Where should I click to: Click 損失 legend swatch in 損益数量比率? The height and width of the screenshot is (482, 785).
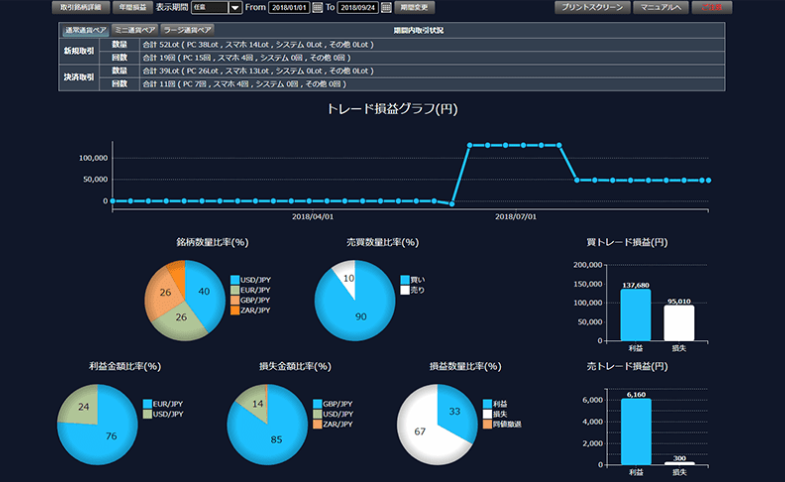488,414
